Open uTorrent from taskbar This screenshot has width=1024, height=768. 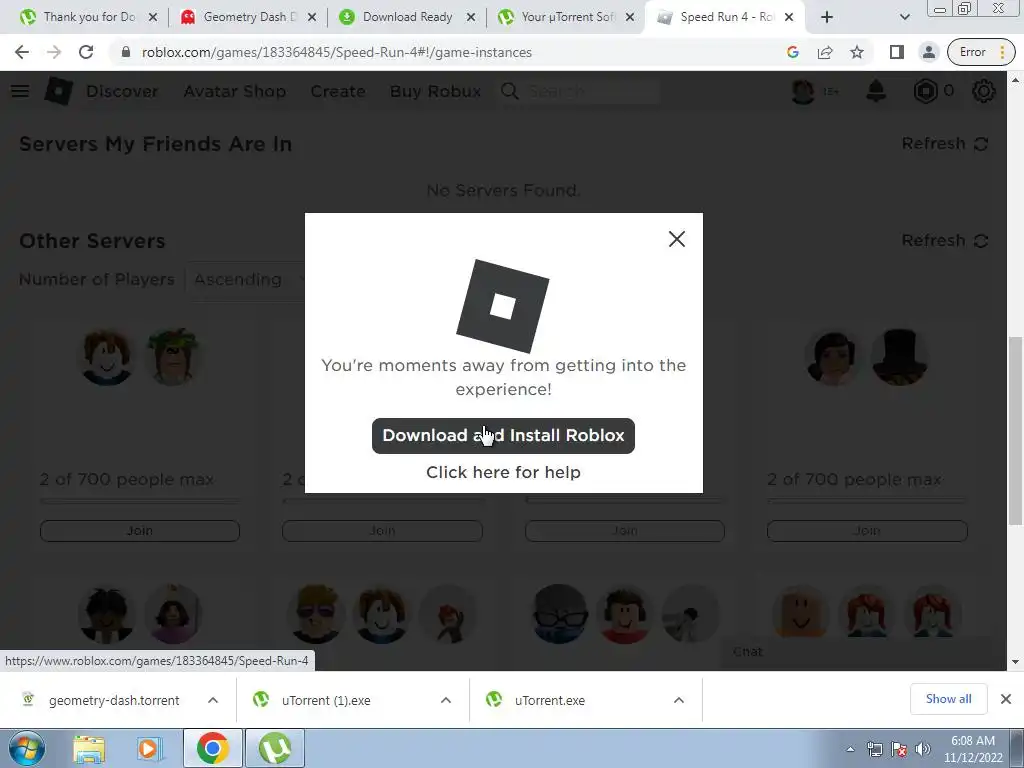275,748
